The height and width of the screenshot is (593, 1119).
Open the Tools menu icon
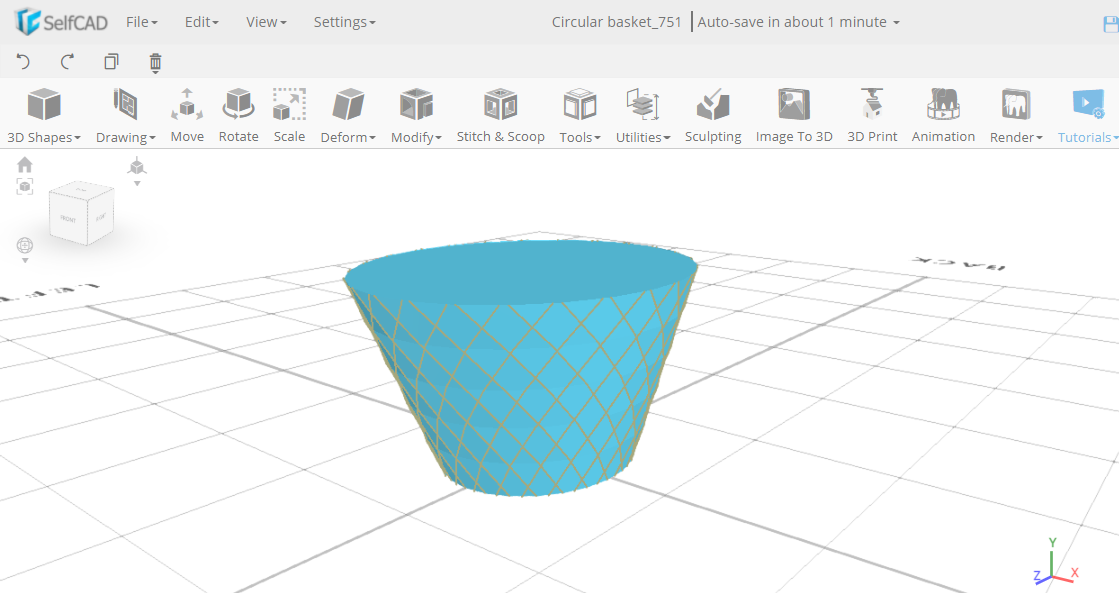(579, 104)
